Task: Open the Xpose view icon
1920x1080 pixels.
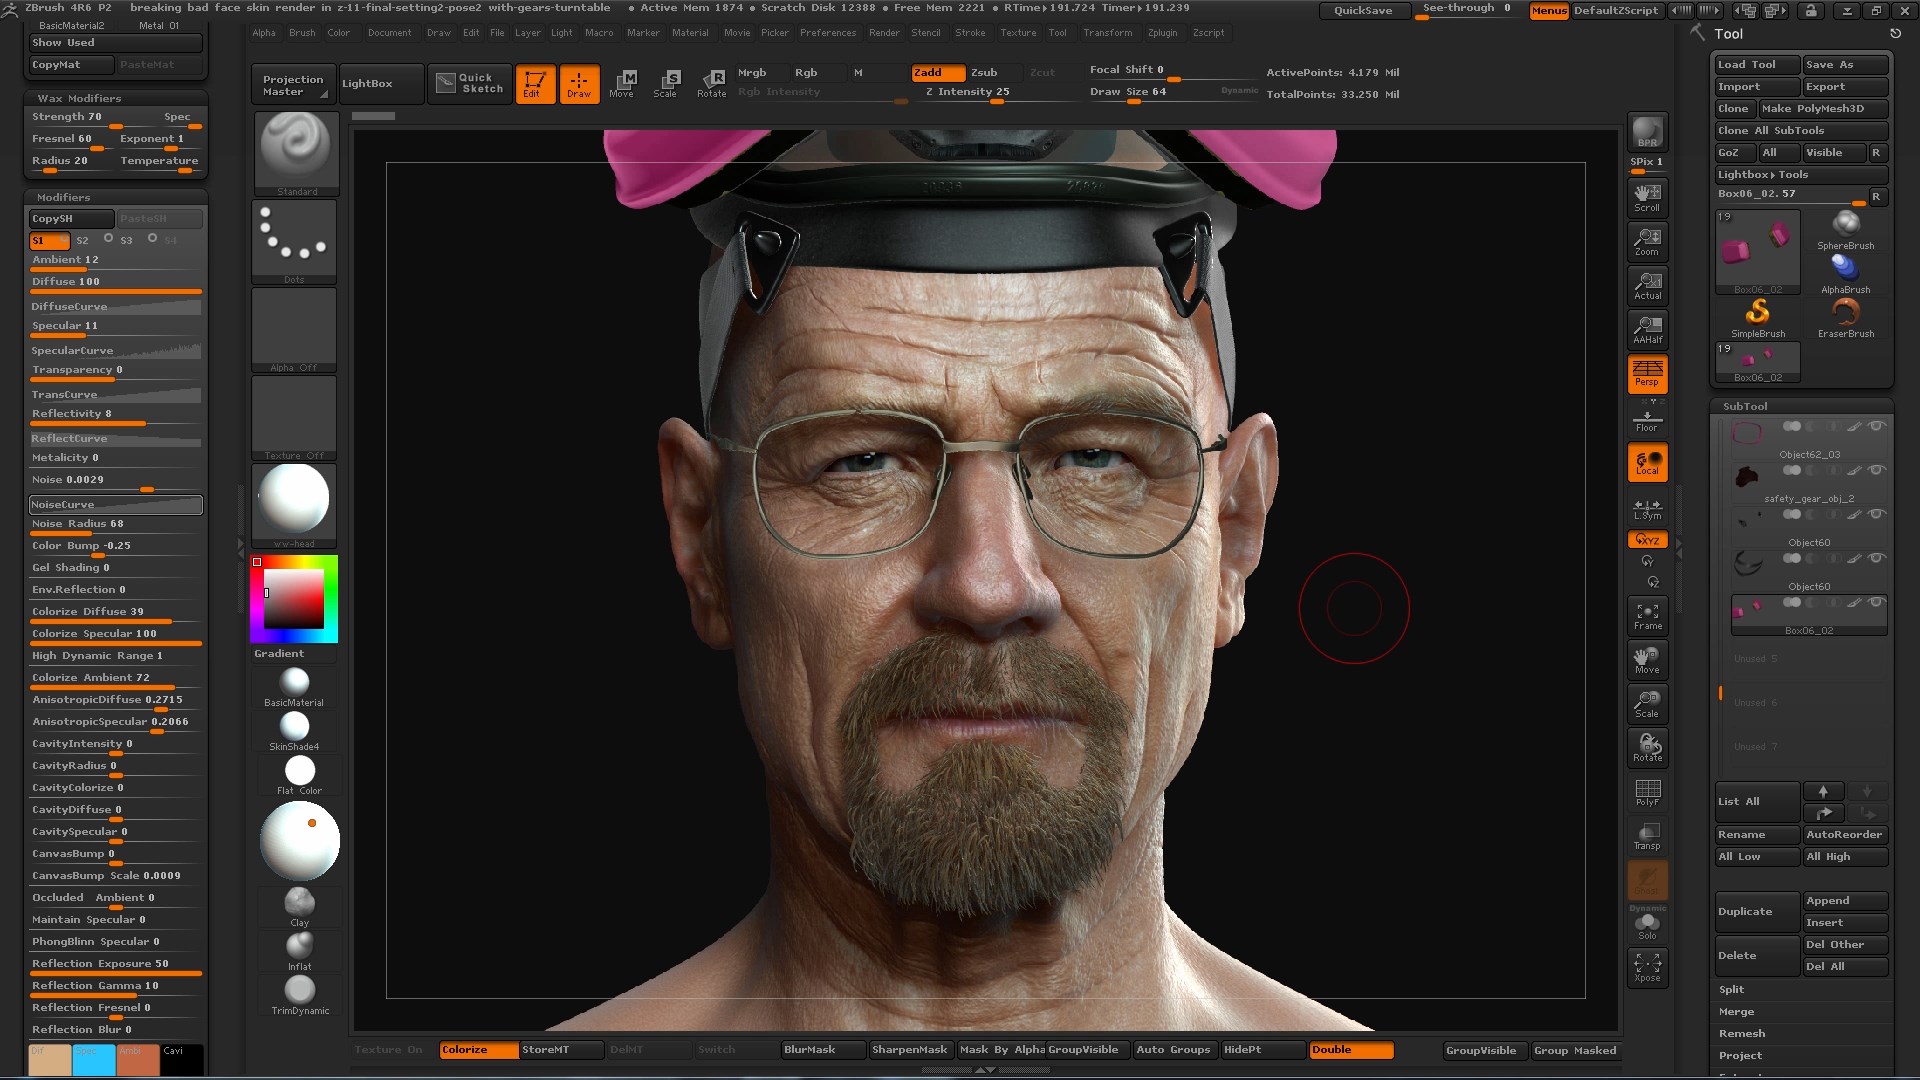Action: [x=1647, y=967]
